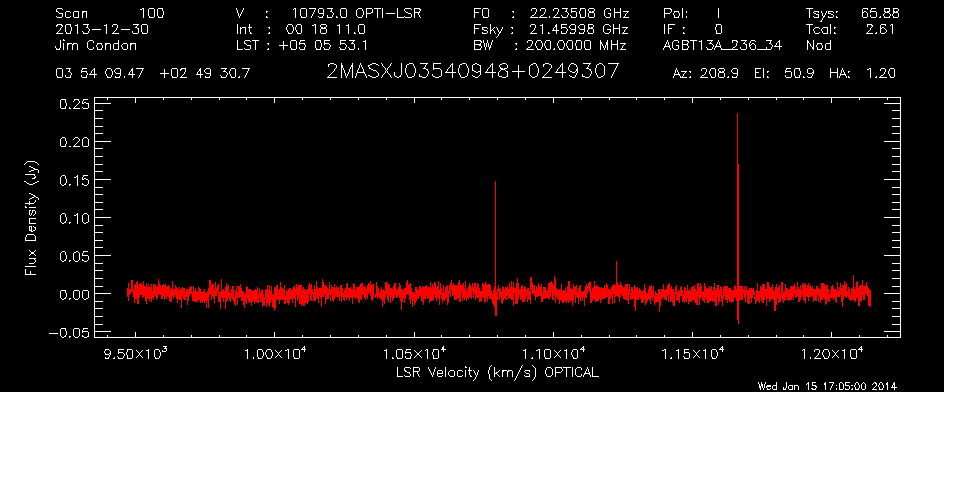Select the declination +02 49 30.7
This screenshot has height=490, width=962.
click(205, 74)
